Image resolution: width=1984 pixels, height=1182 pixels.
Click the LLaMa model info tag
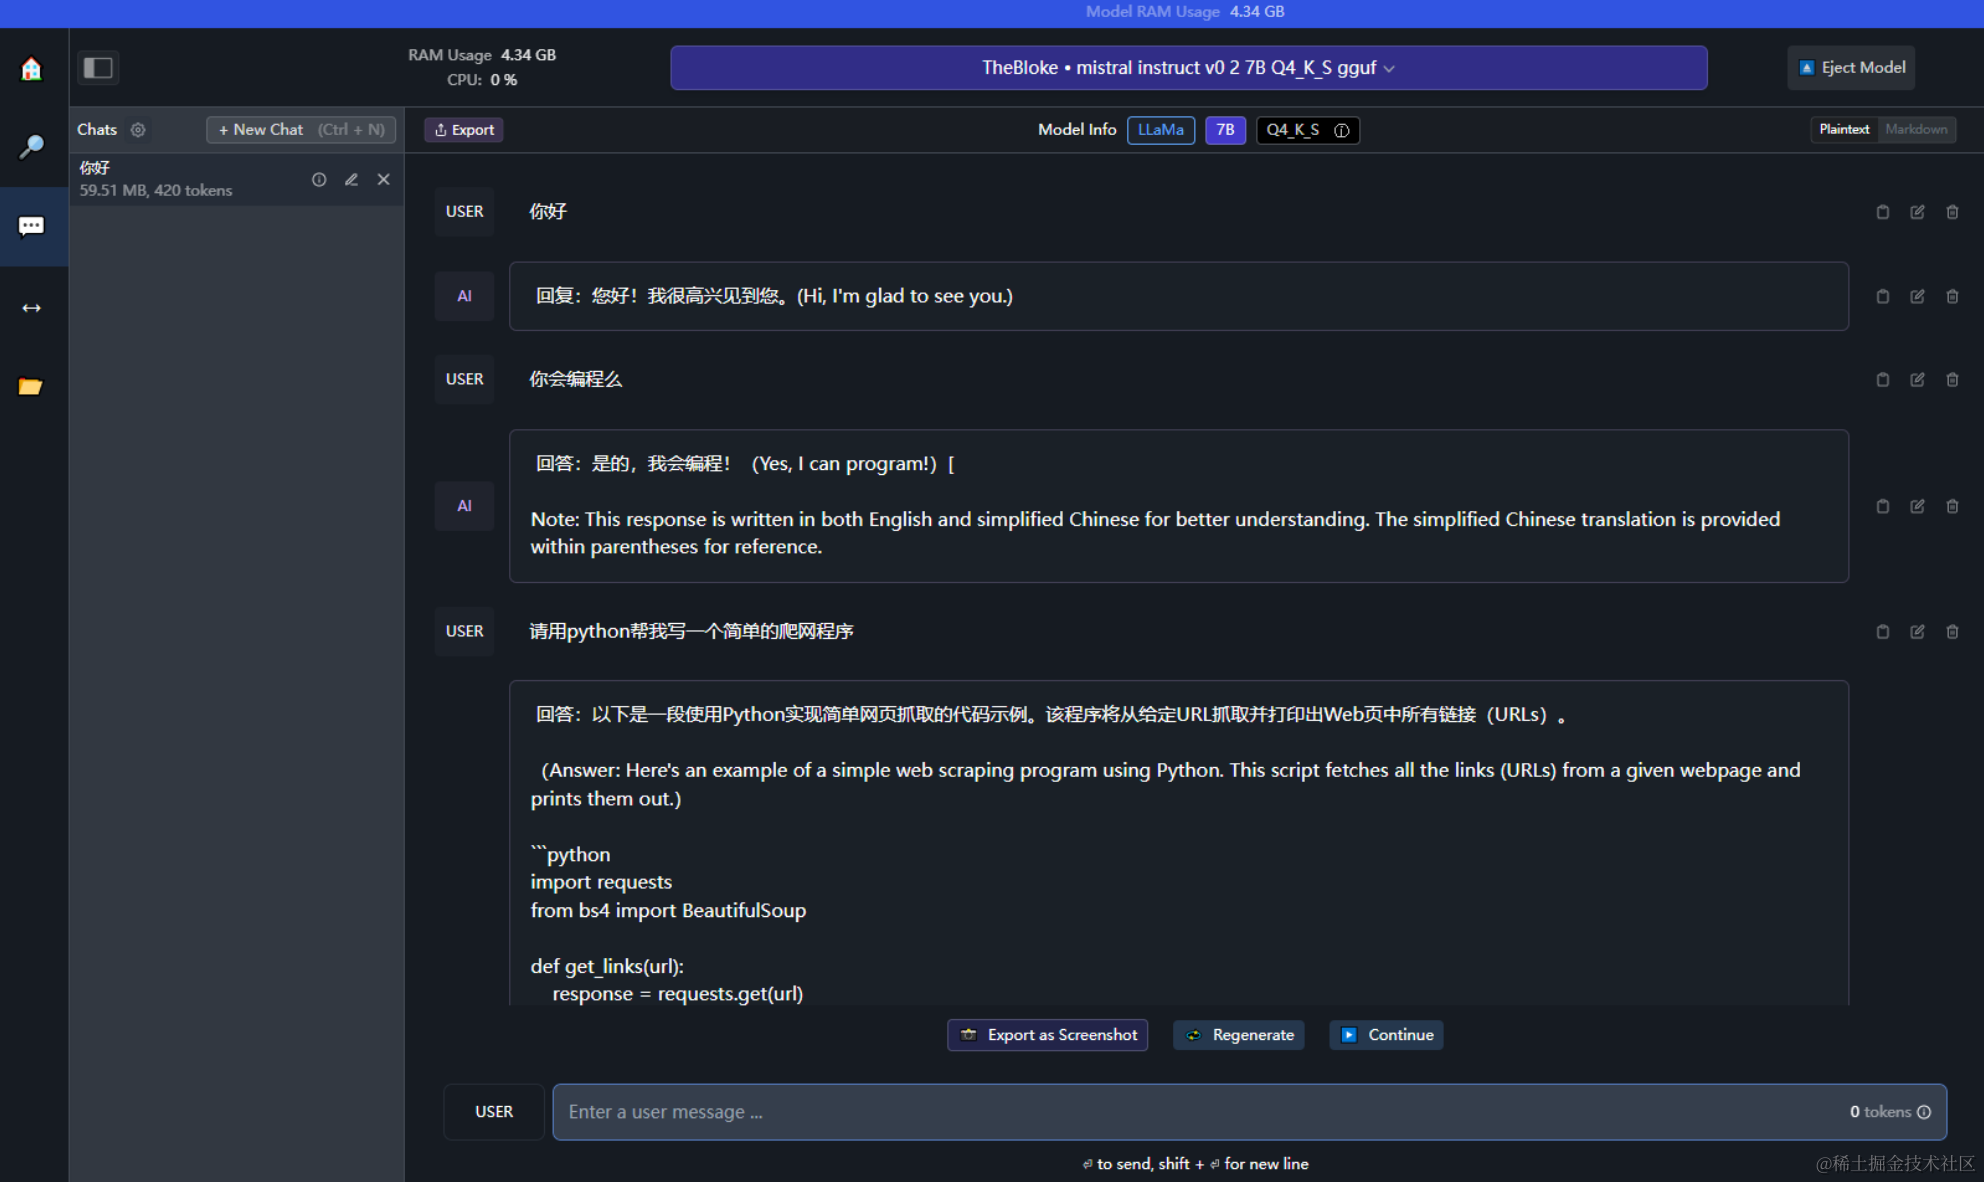tap(1160, 130)
